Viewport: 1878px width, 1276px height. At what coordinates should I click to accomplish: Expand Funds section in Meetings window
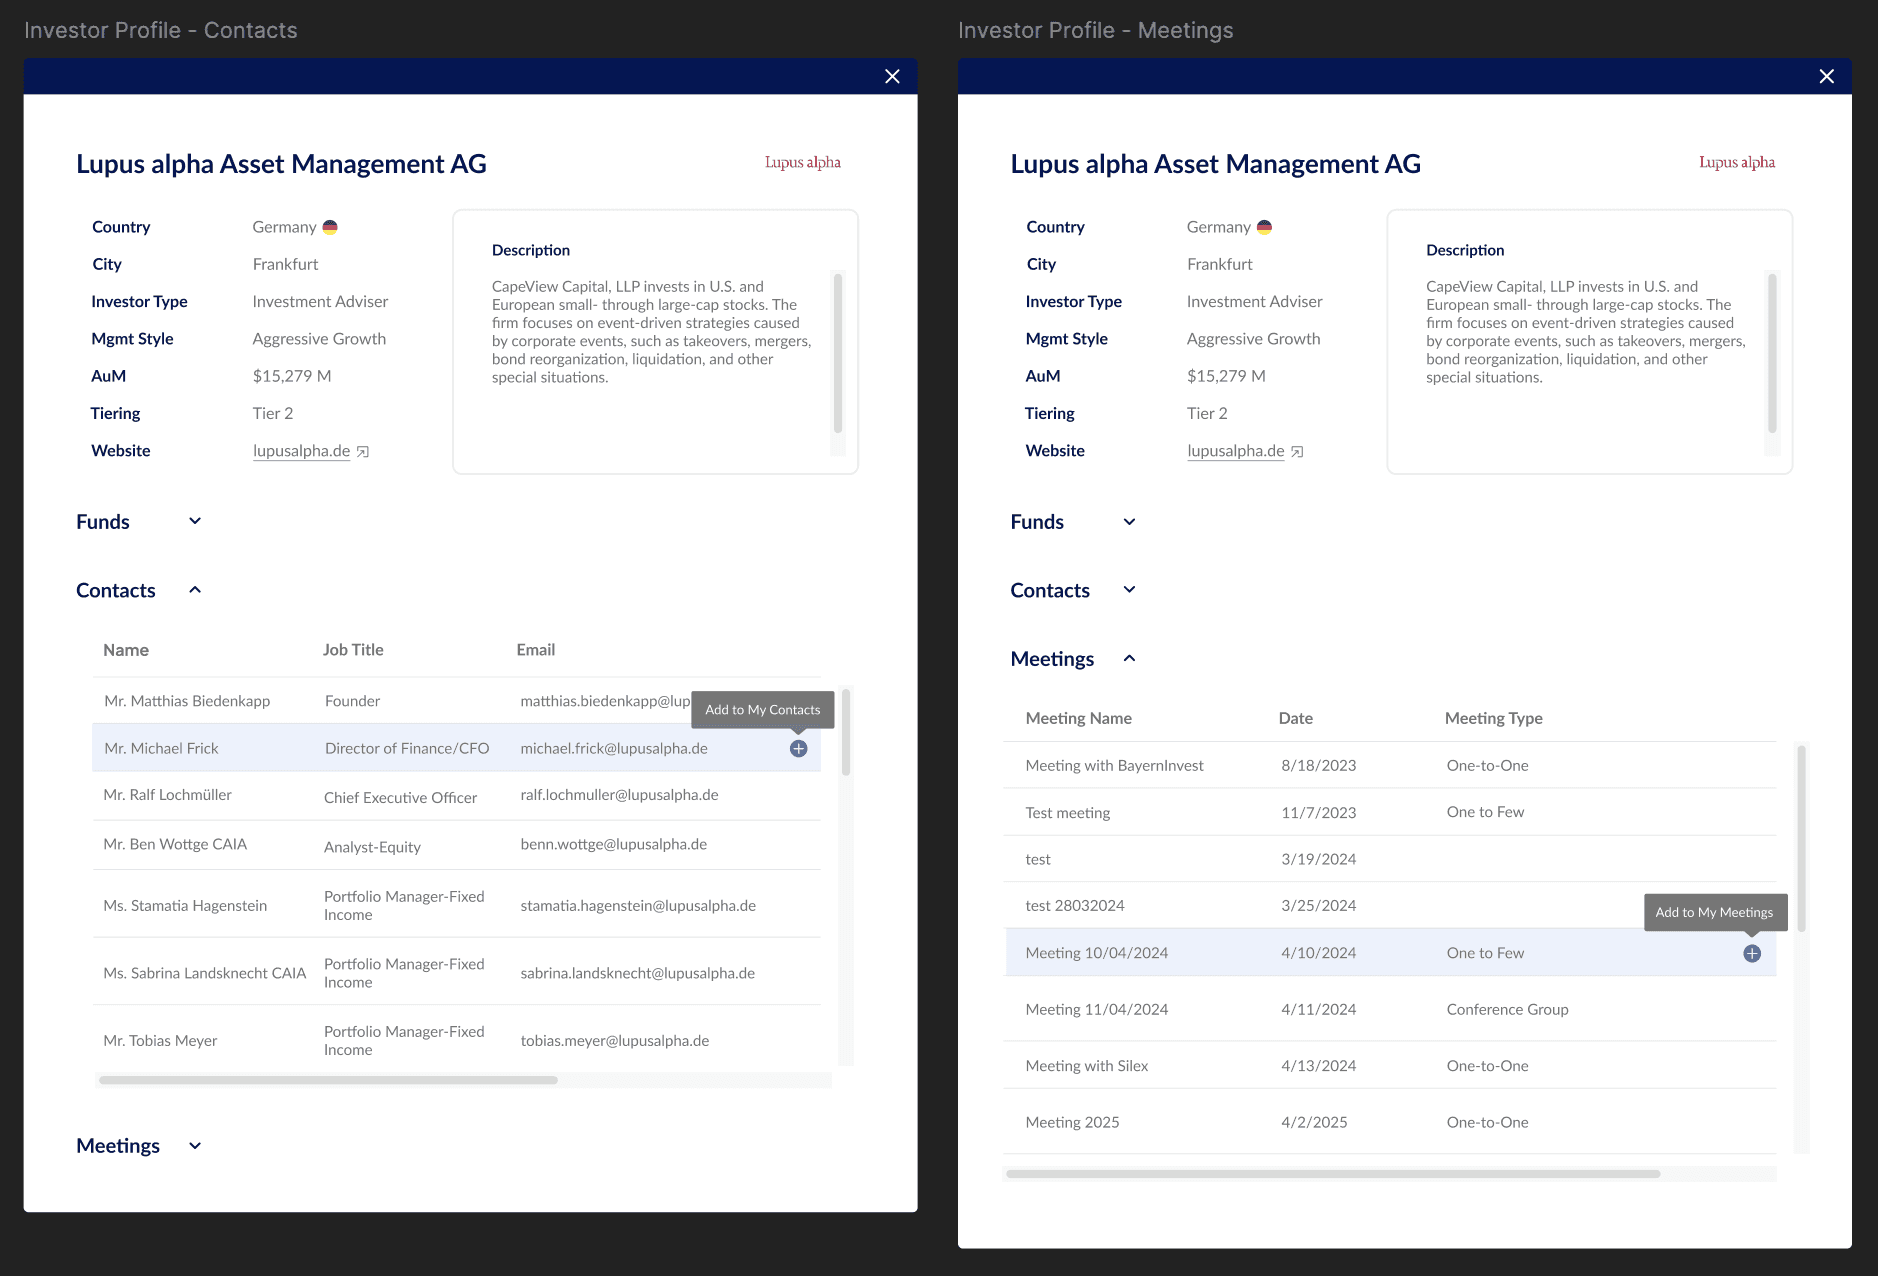click(x=1129, y=521)
